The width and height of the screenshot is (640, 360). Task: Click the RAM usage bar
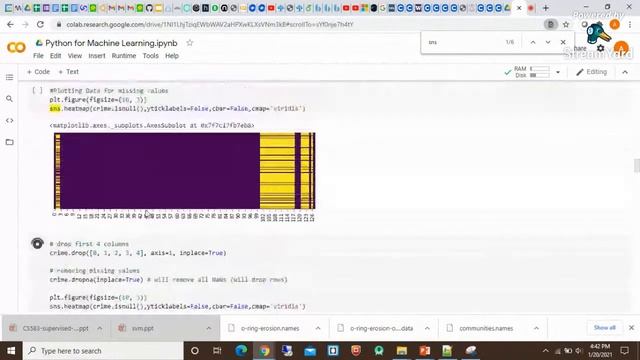click(540, 69)
